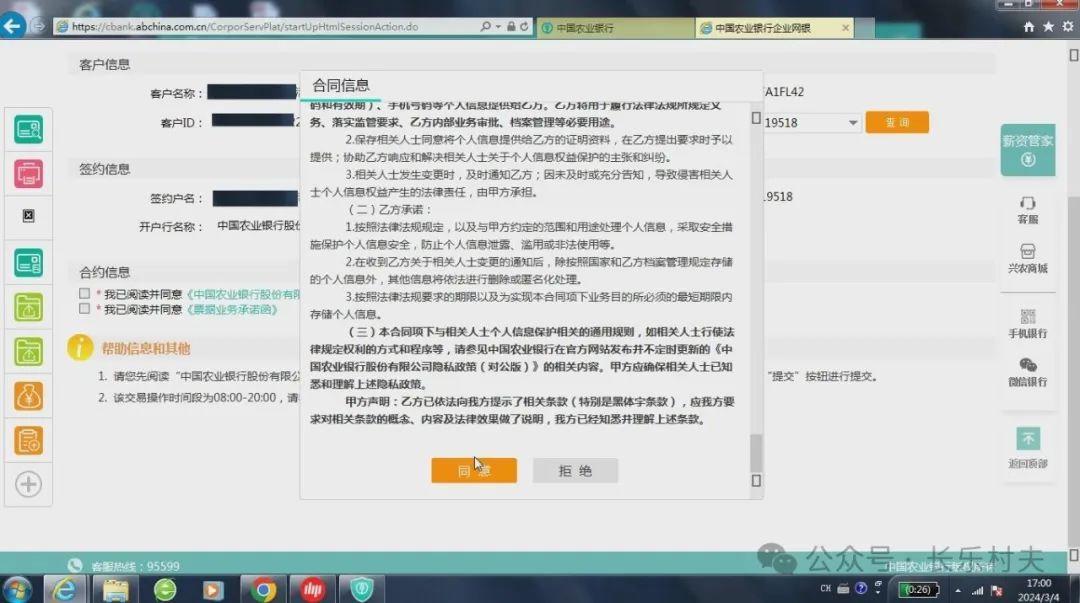Click the 合同信息 dialog title
The width and height of the screenshot is (1080, 603).
coord(341,85)
